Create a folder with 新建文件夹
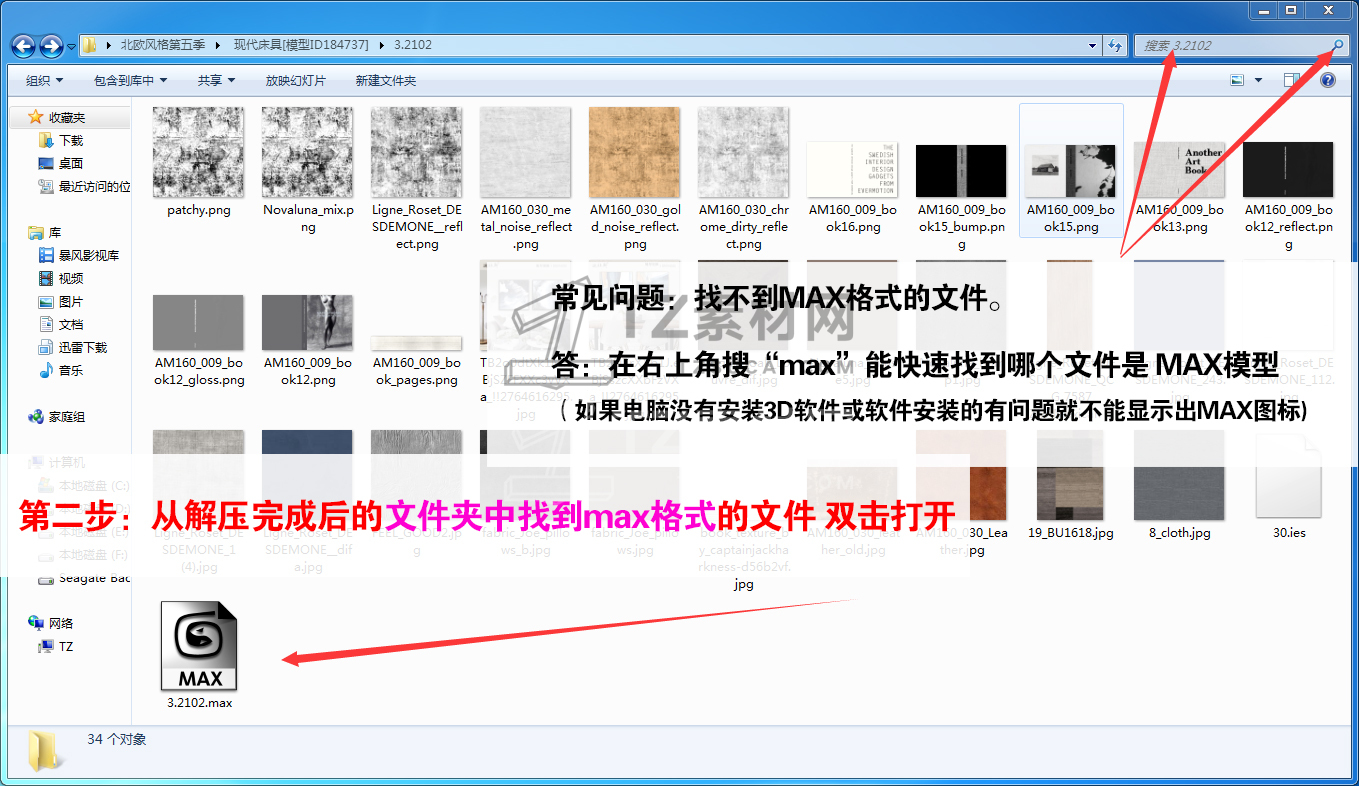Image resolution: width=1359 pixels, height=786 pixels. 385,80
